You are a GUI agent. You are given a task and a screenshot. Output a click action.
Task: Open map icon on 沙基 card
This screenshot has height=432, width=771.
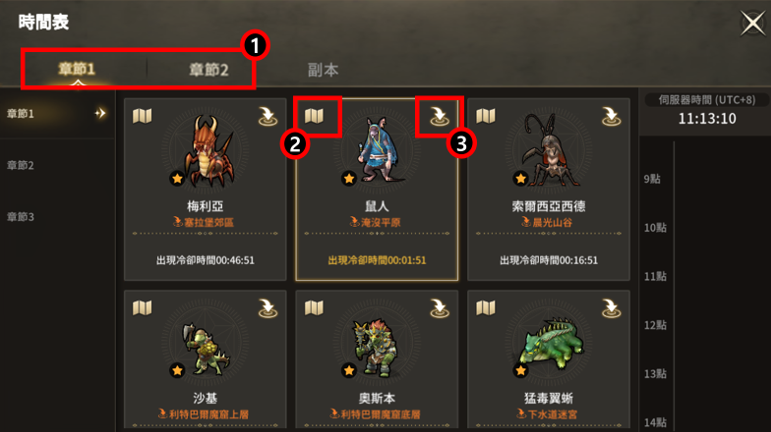[x=142, y=308]
